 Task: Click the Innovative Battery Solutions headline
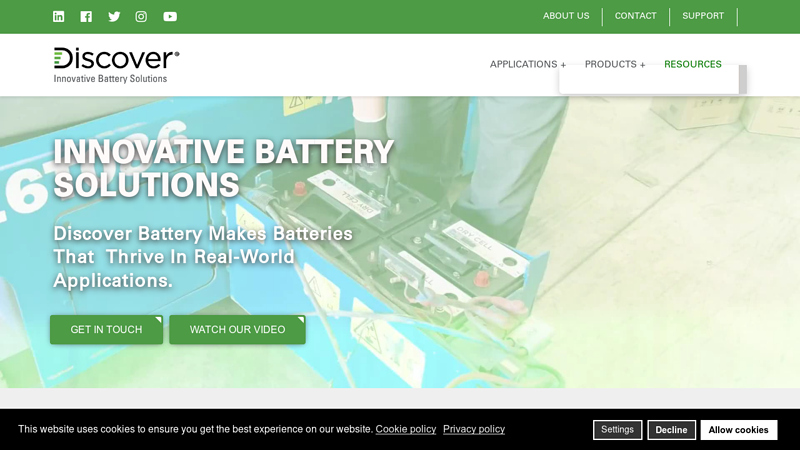click(x=223, y=168)
